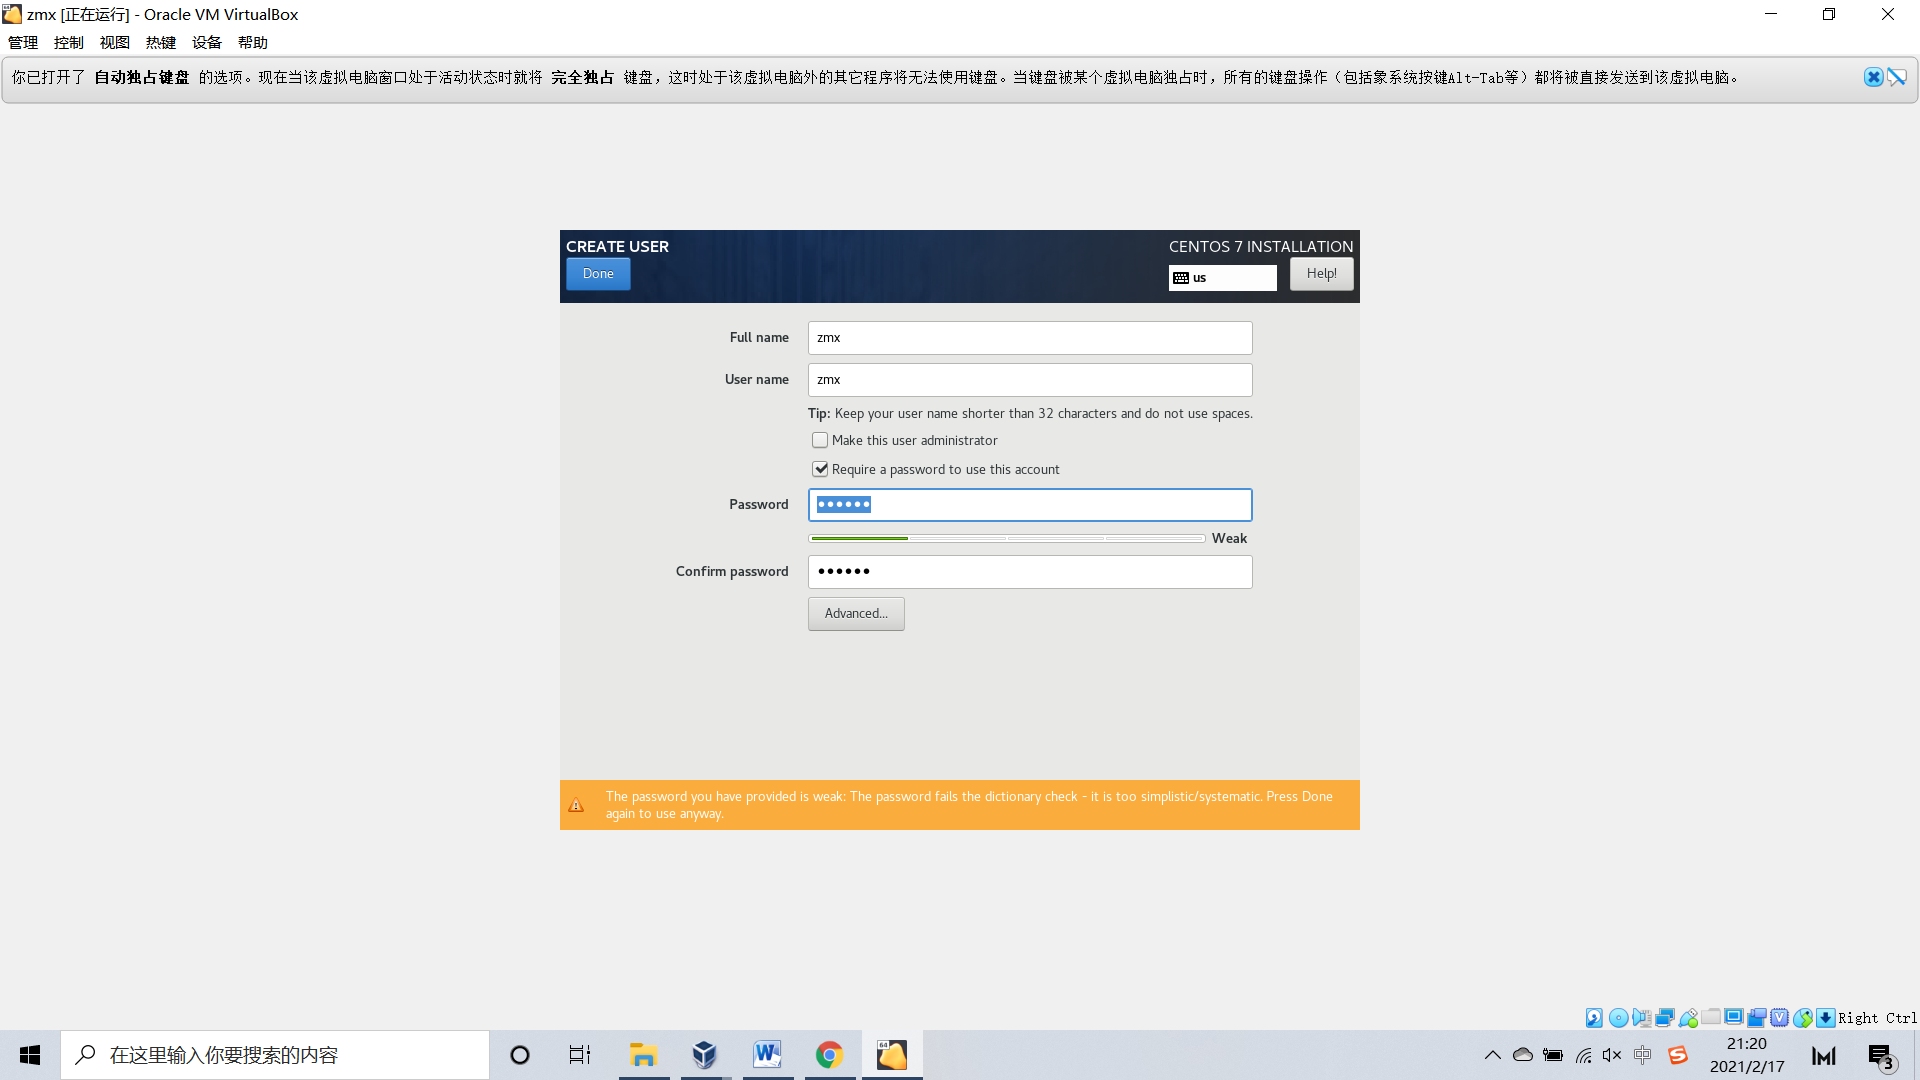Click the audio status icon
This screenshot has height=1080, width=1920.
click(x=1641, y=1018)
